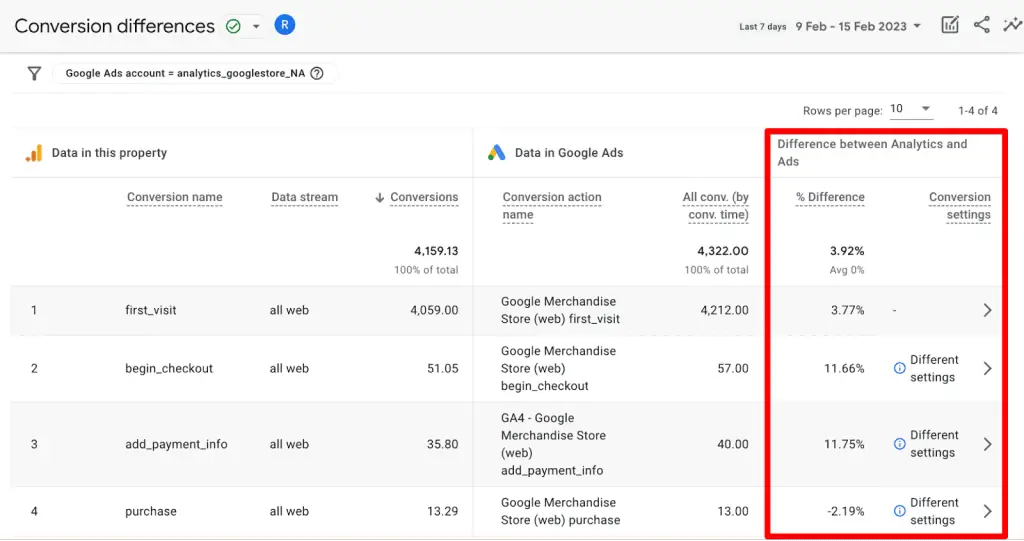Click the 11.66% difference value

844,369
